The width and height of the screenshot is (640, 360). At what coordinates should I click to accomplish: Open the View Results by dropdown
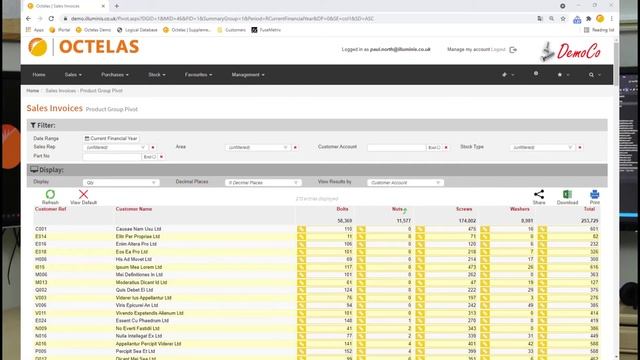[x=405, y=182]
